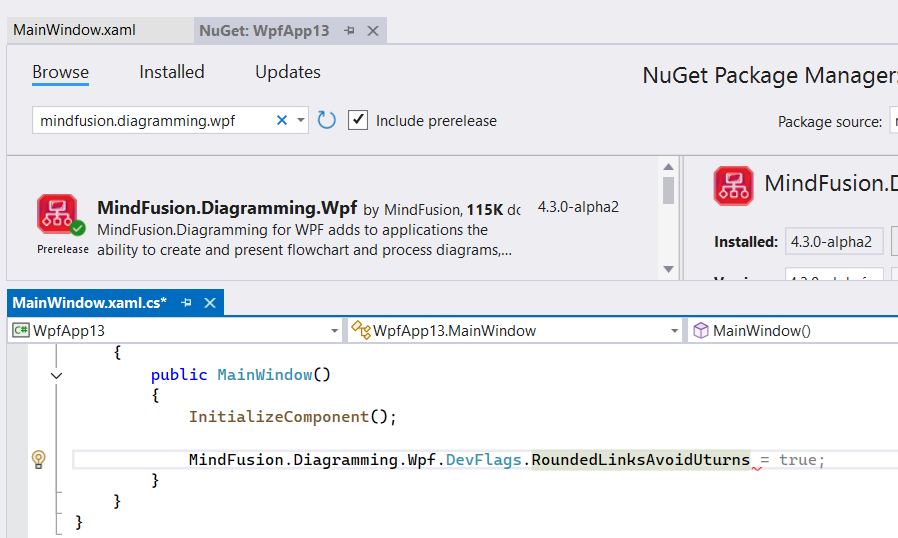Screen dimensions: 898x538
Task: Open the MainWindow.xaml document tab
Action: tap(74, 30)
